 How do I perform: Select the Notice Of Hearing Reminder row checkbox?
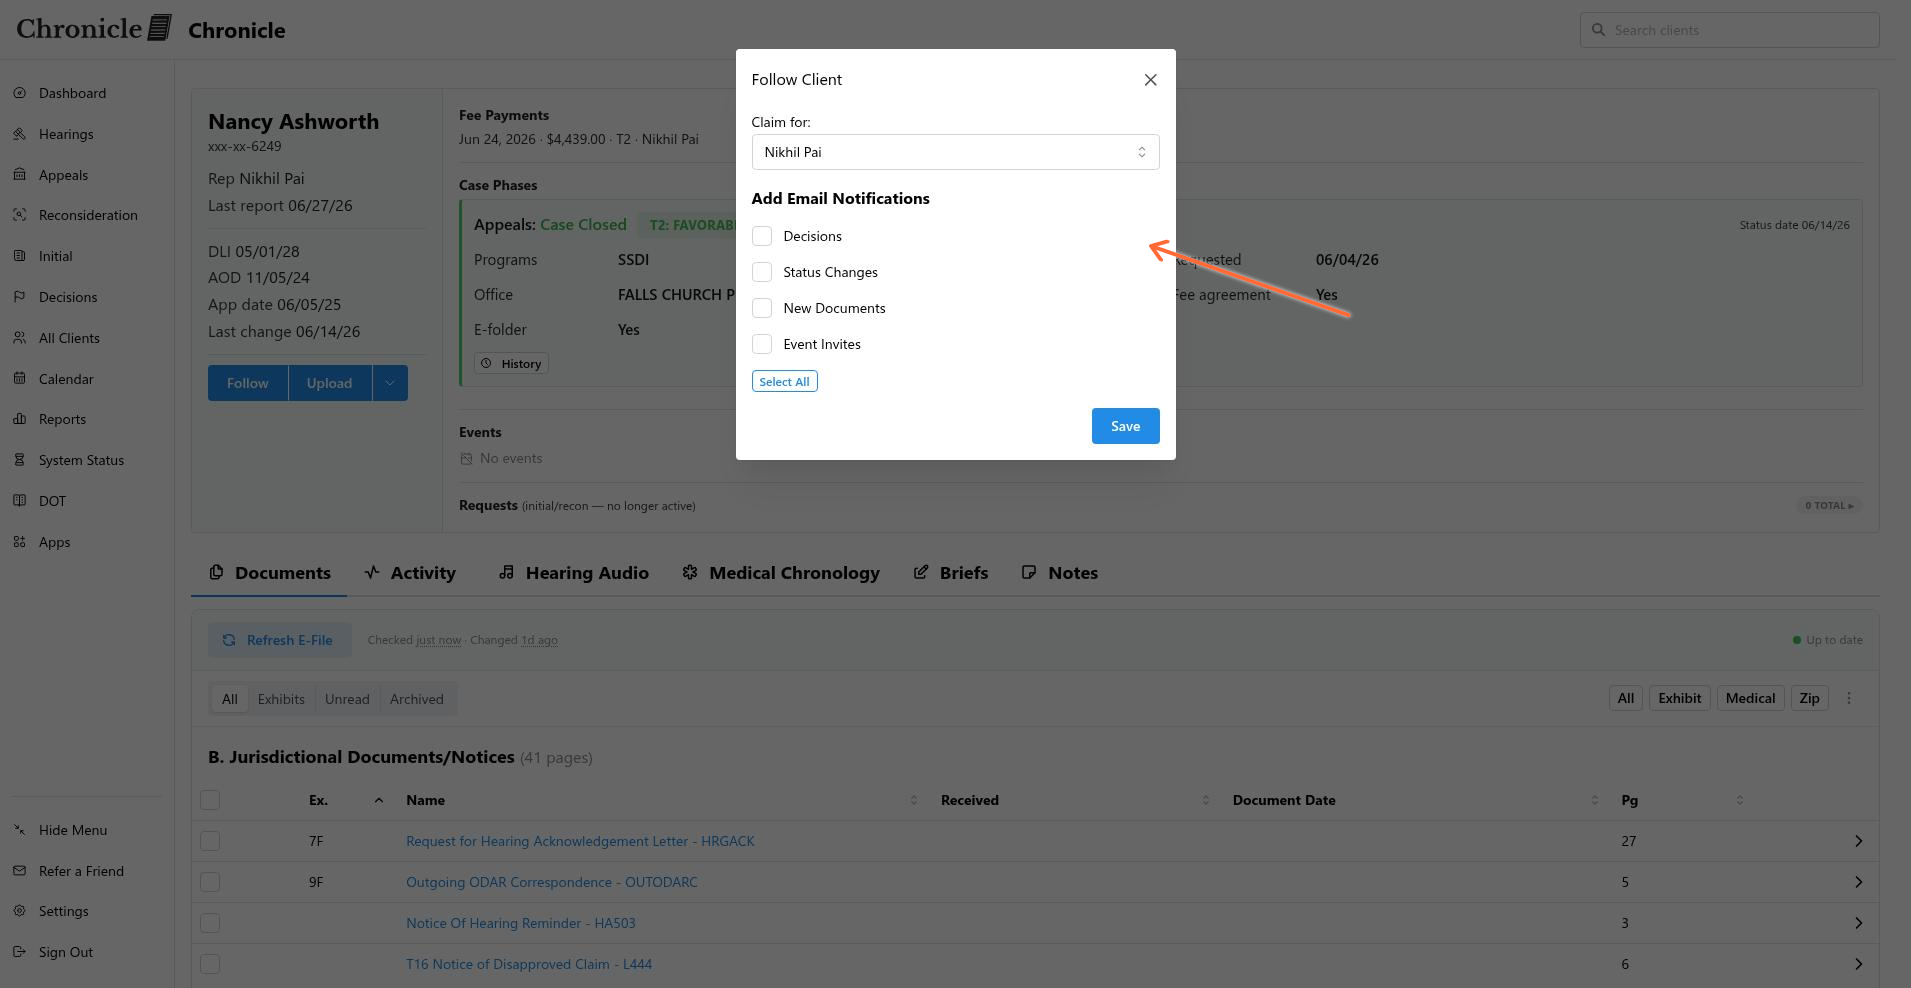(x=210, y=923)
